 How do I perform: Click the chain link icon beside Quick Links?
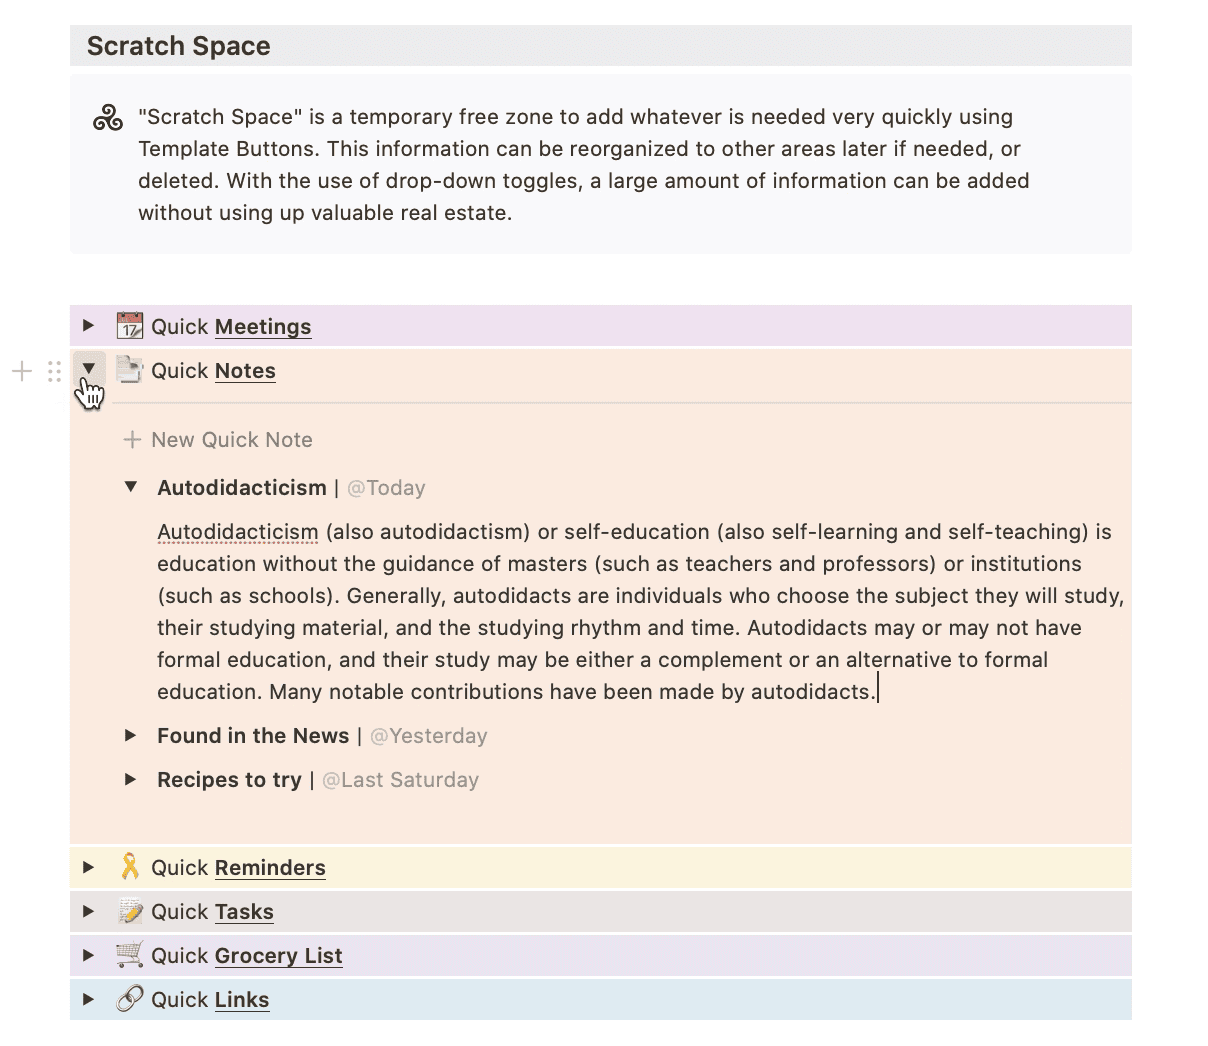click(129, 999)
